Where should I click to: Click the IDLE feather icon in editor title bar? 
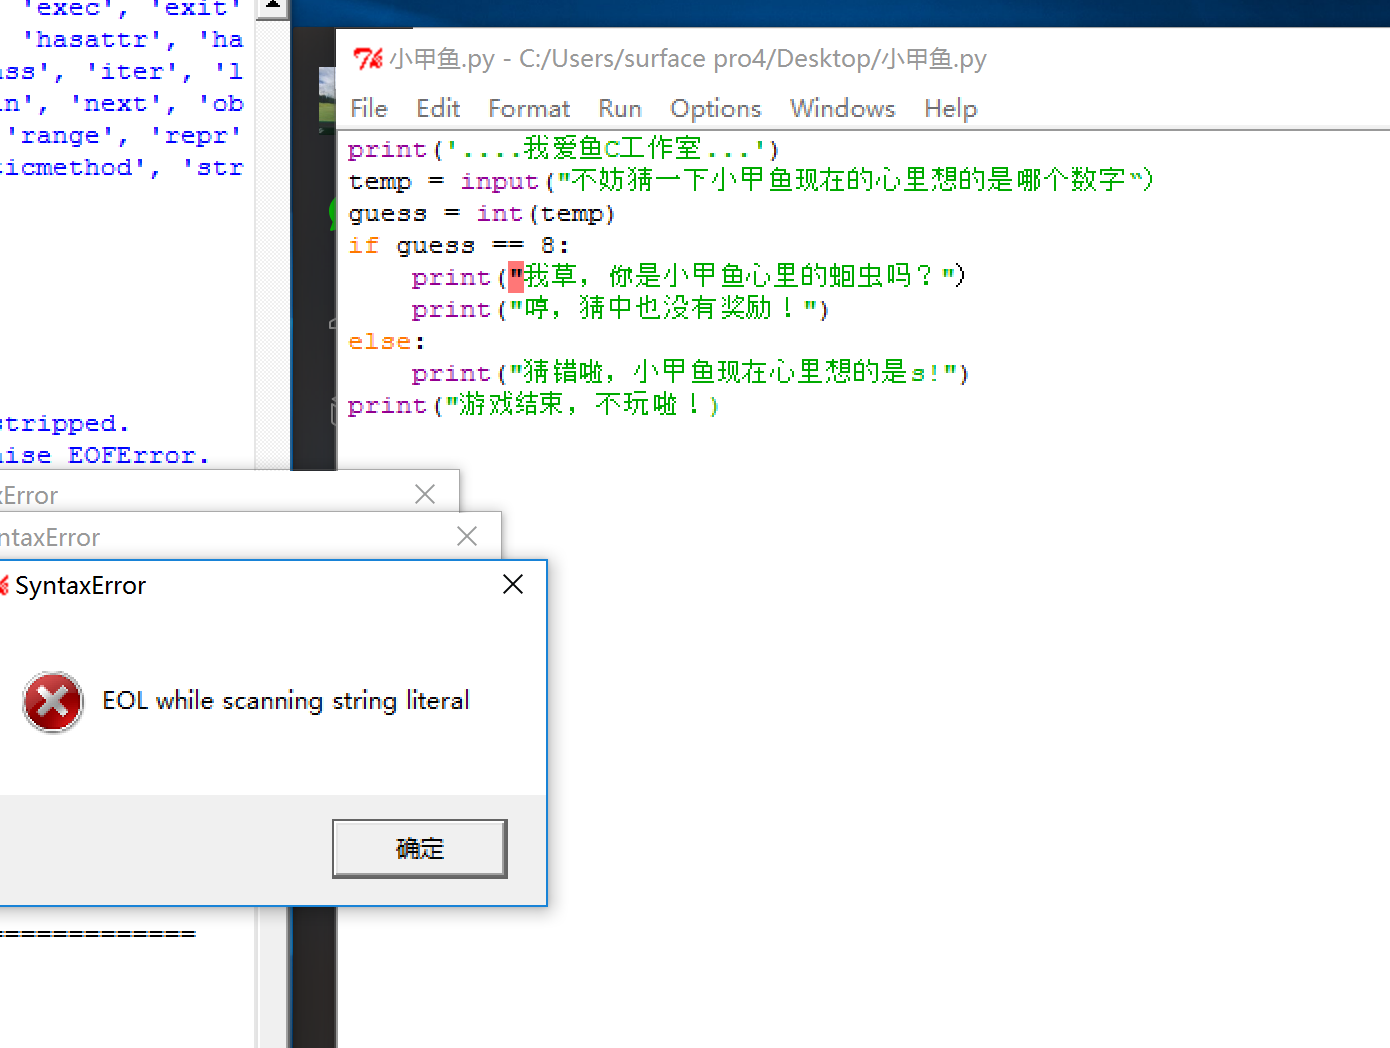[367, 59]
